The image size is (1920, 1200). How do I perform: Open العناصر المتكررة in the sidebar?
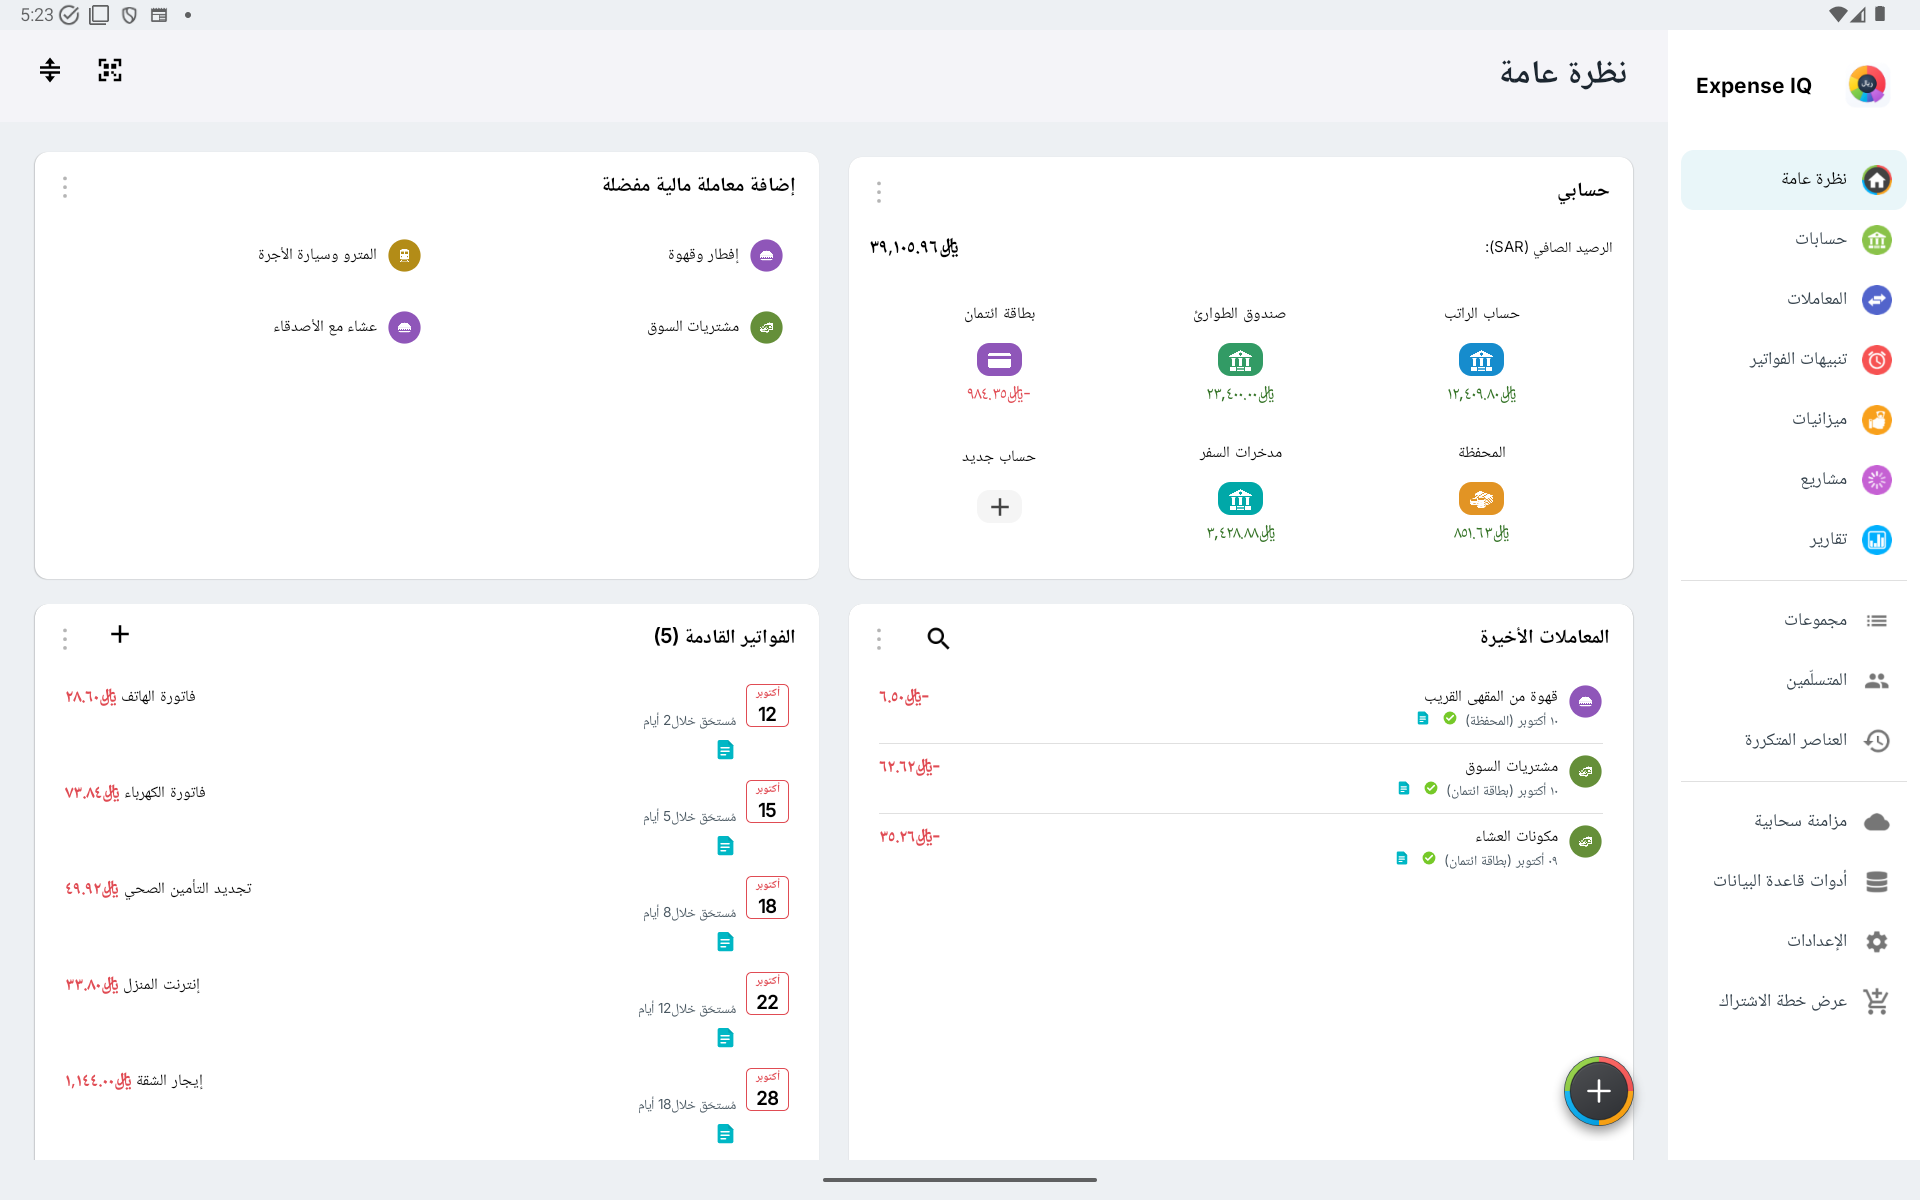[1793, 741]
